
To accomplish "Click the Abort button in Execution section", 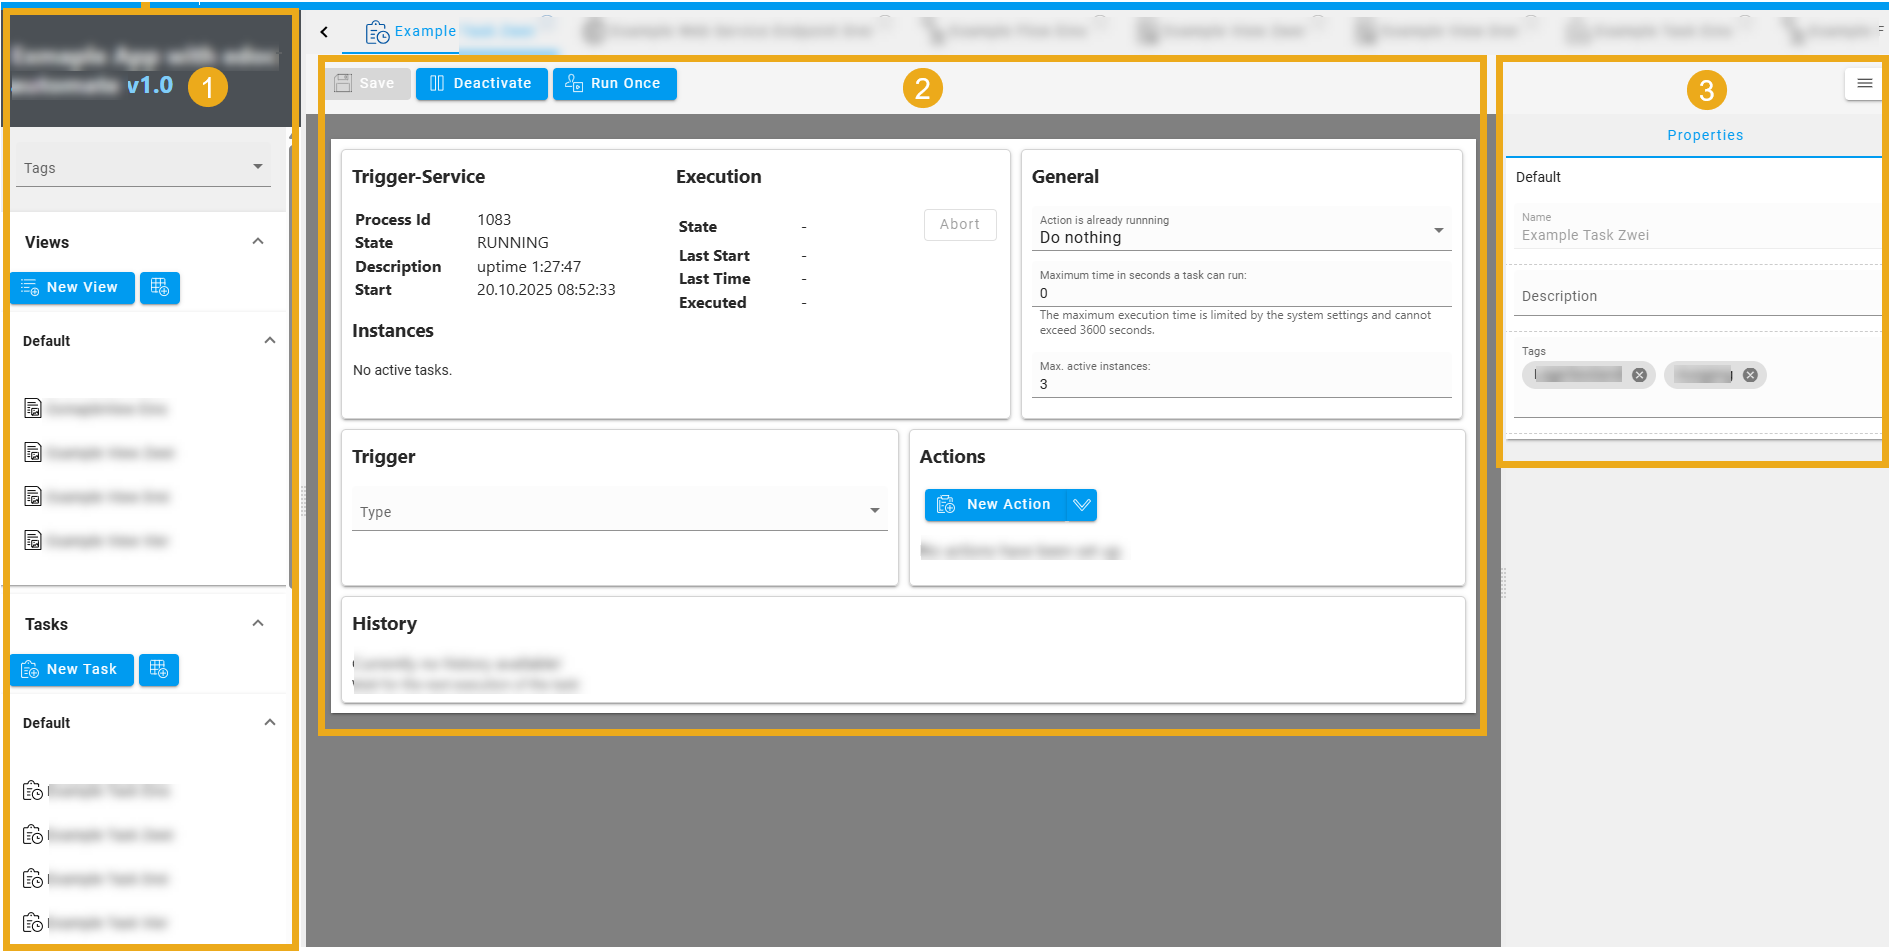I will 959,224.
